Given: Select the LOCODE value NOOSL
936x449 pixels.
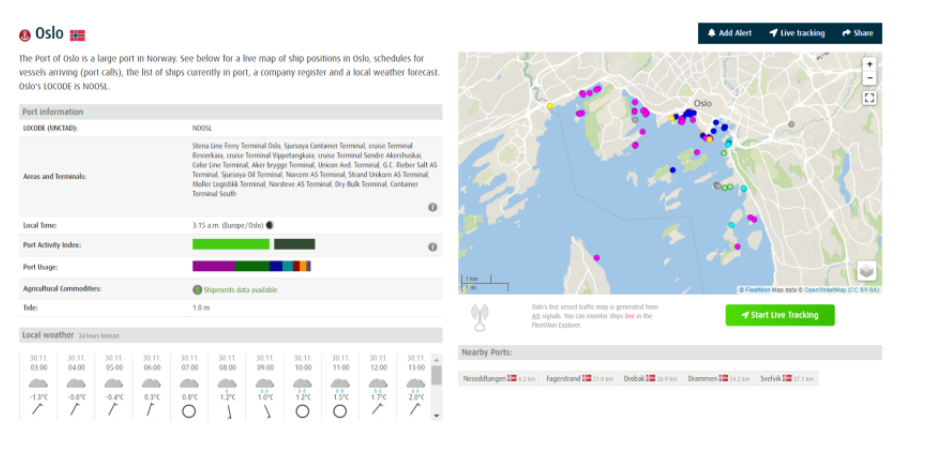Looking at the screenshot, I should (202, 128).
